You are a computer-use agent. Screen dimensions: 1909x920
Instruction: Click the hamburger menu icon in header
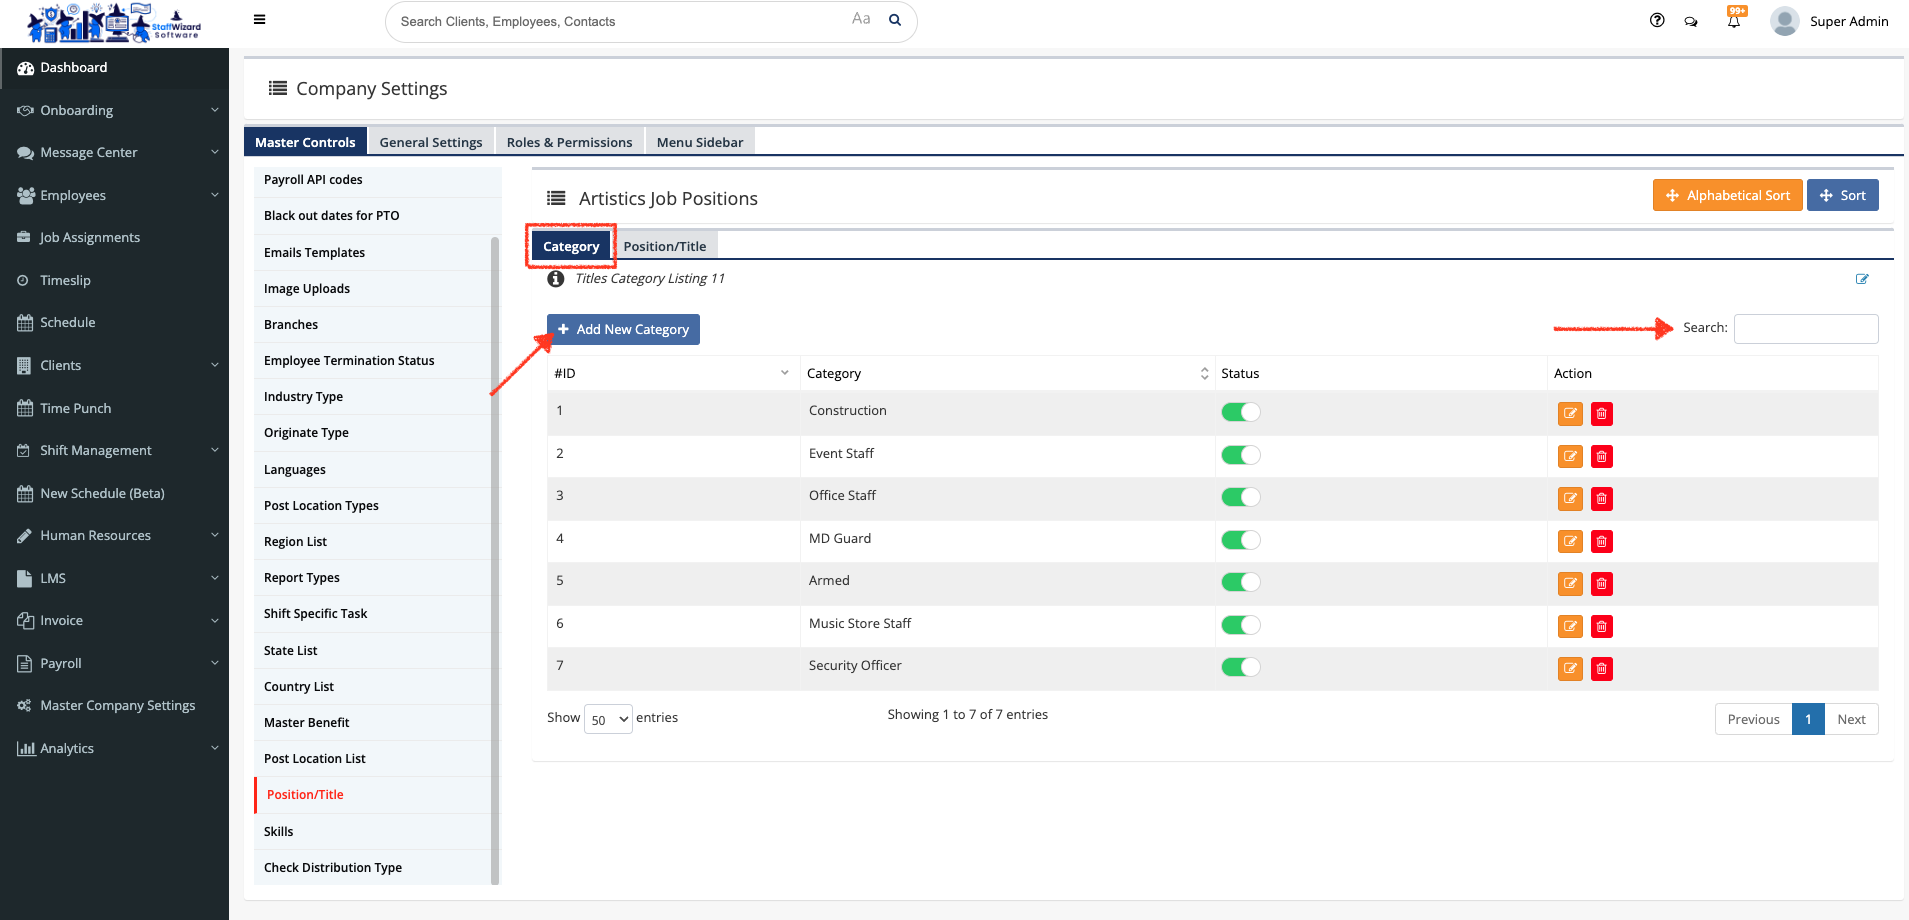tap(259, 19)
